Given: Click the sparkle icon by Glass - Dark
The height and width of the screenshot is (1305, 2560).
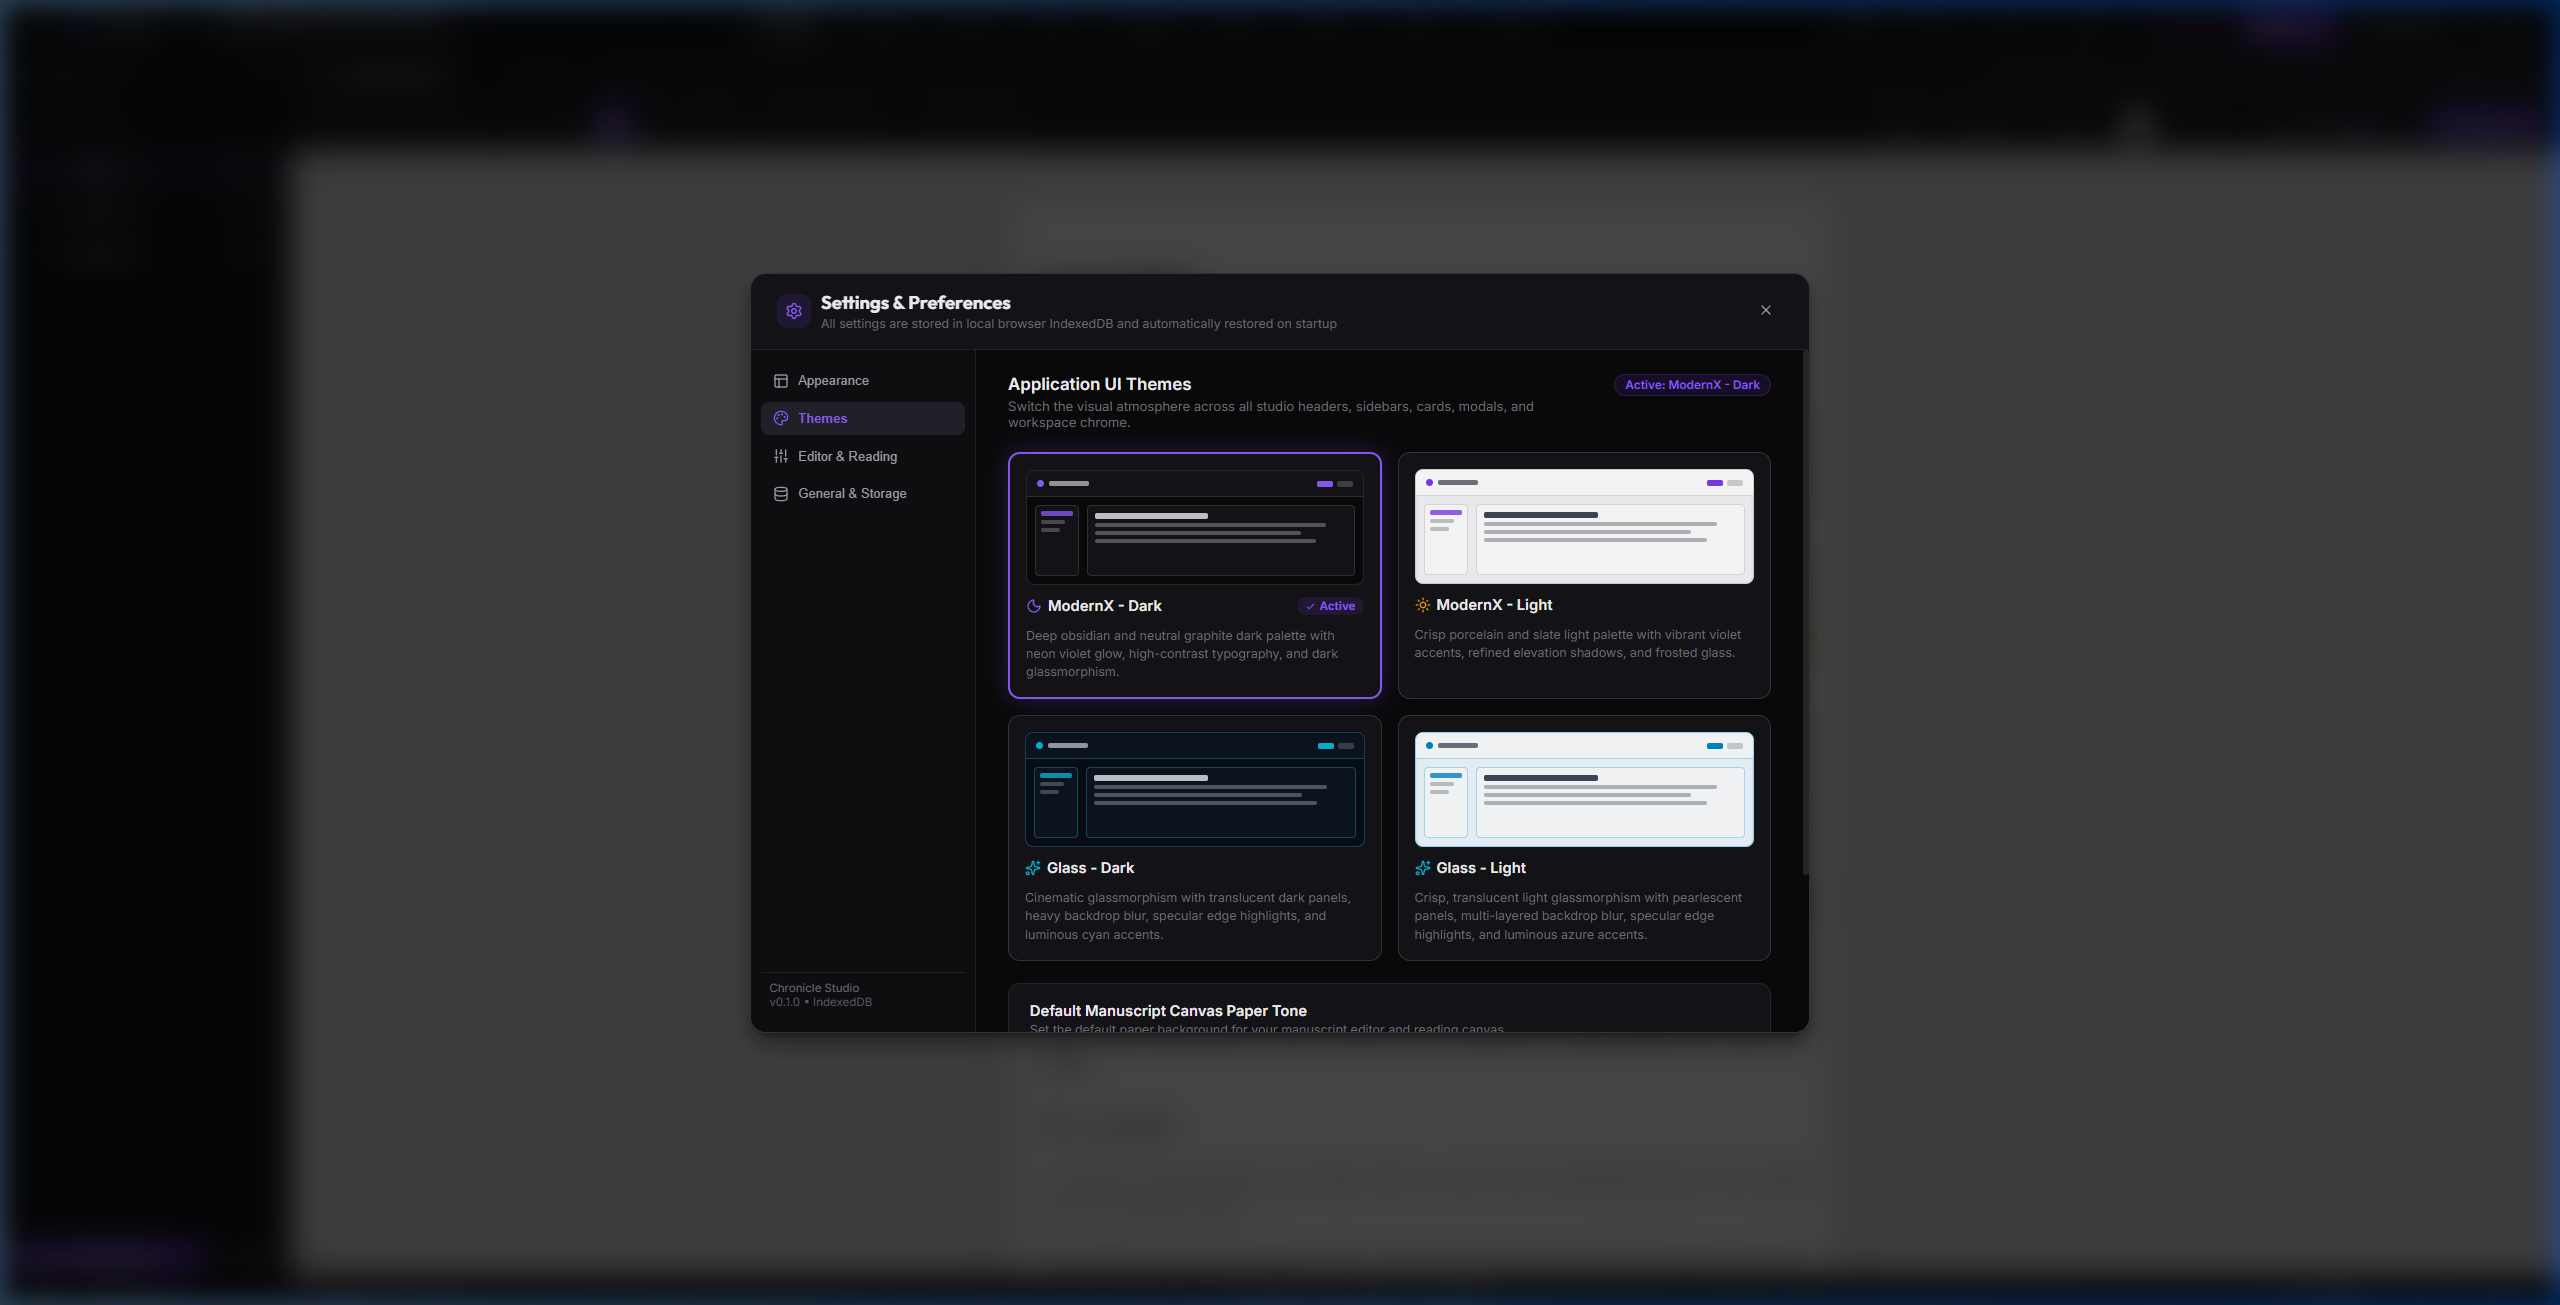Looking at the screenshot, I should tap(1033, 868).
